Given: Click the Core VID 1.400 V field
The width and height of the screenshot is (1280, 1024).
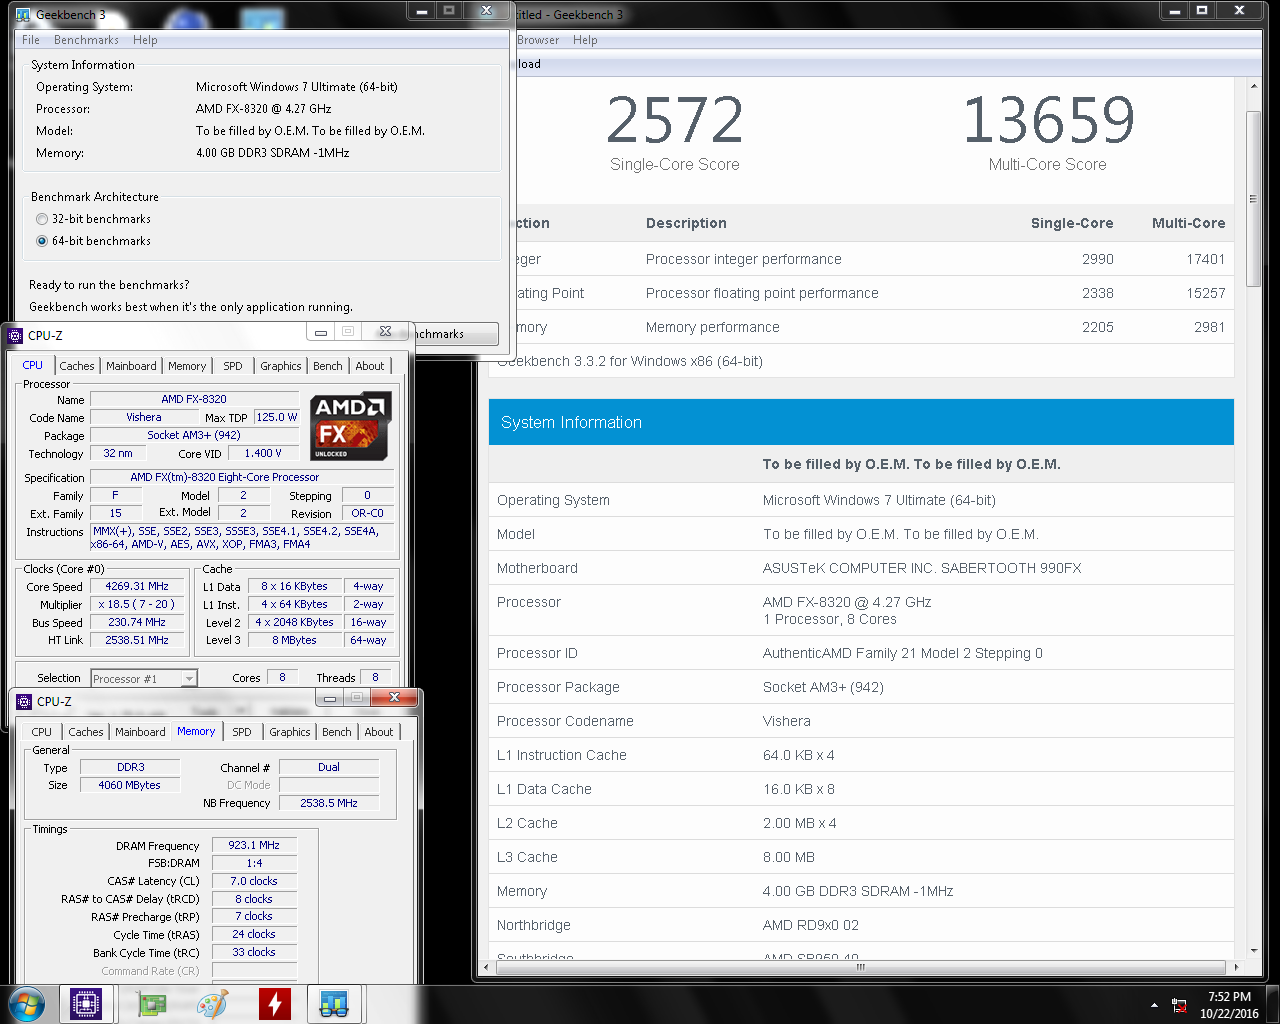Looking at the screenshot, I should (x=263, y=453).
